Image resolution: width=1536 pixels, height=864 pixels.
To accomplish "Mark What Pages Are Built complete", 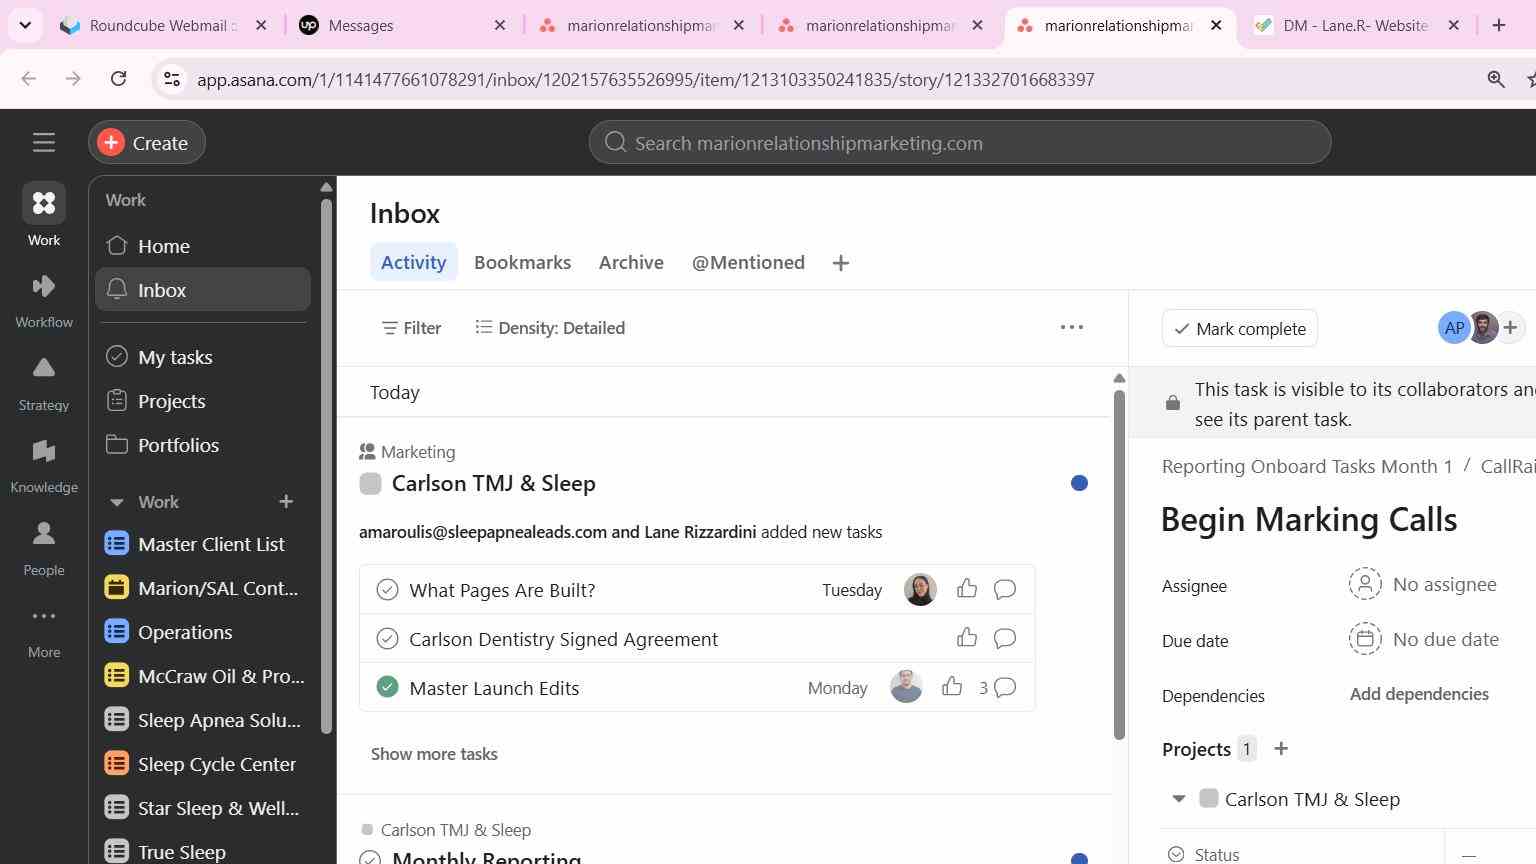I will point(387,590).
